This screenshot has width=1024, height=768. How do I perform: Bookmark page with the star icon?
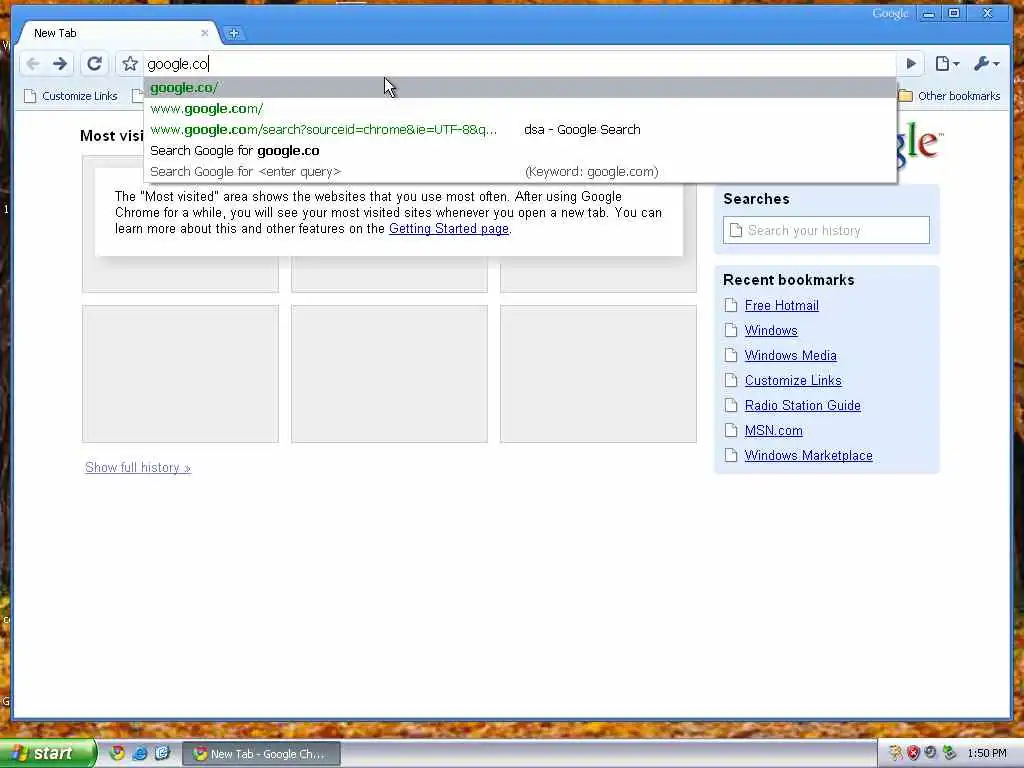(x=130, y=64)
